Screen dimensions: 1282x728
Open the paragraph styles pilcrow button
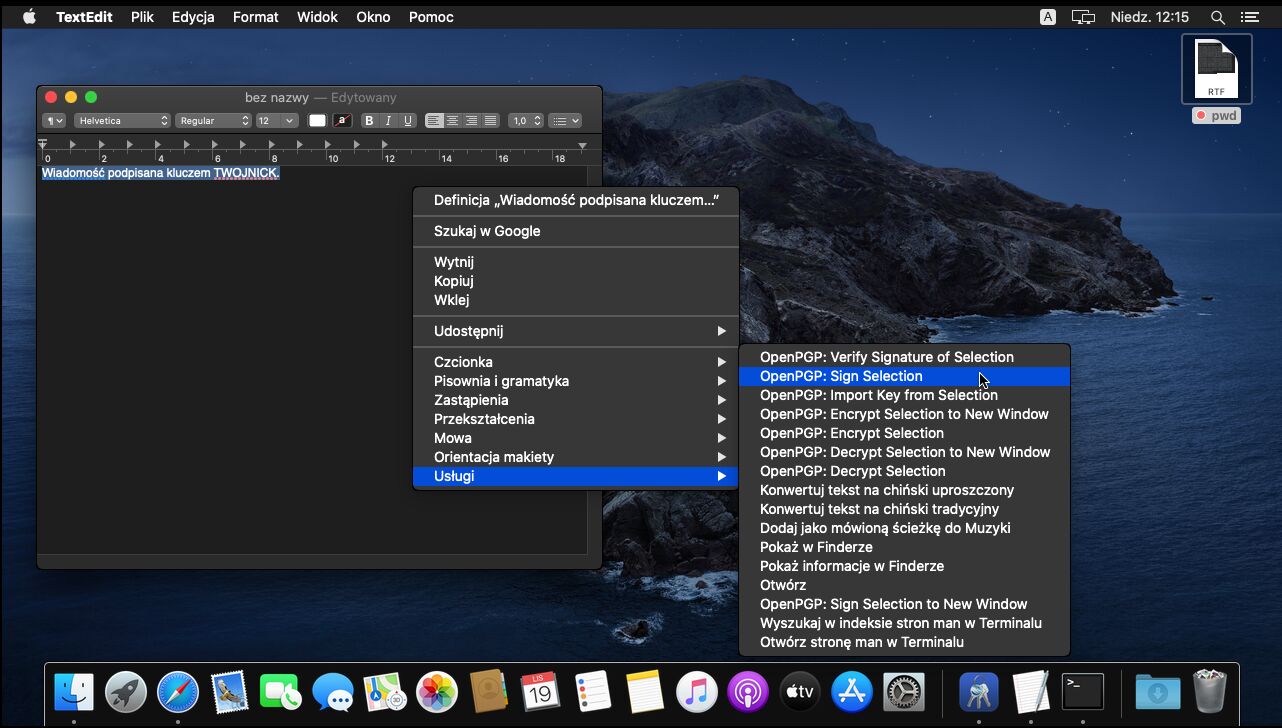[53, 121]
